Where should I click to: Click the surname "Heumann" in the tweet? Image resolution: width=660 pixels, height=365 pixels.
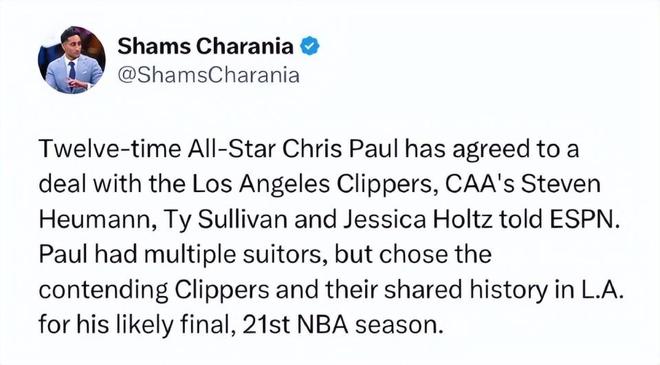pyautogui.click(x=94, y=219)
